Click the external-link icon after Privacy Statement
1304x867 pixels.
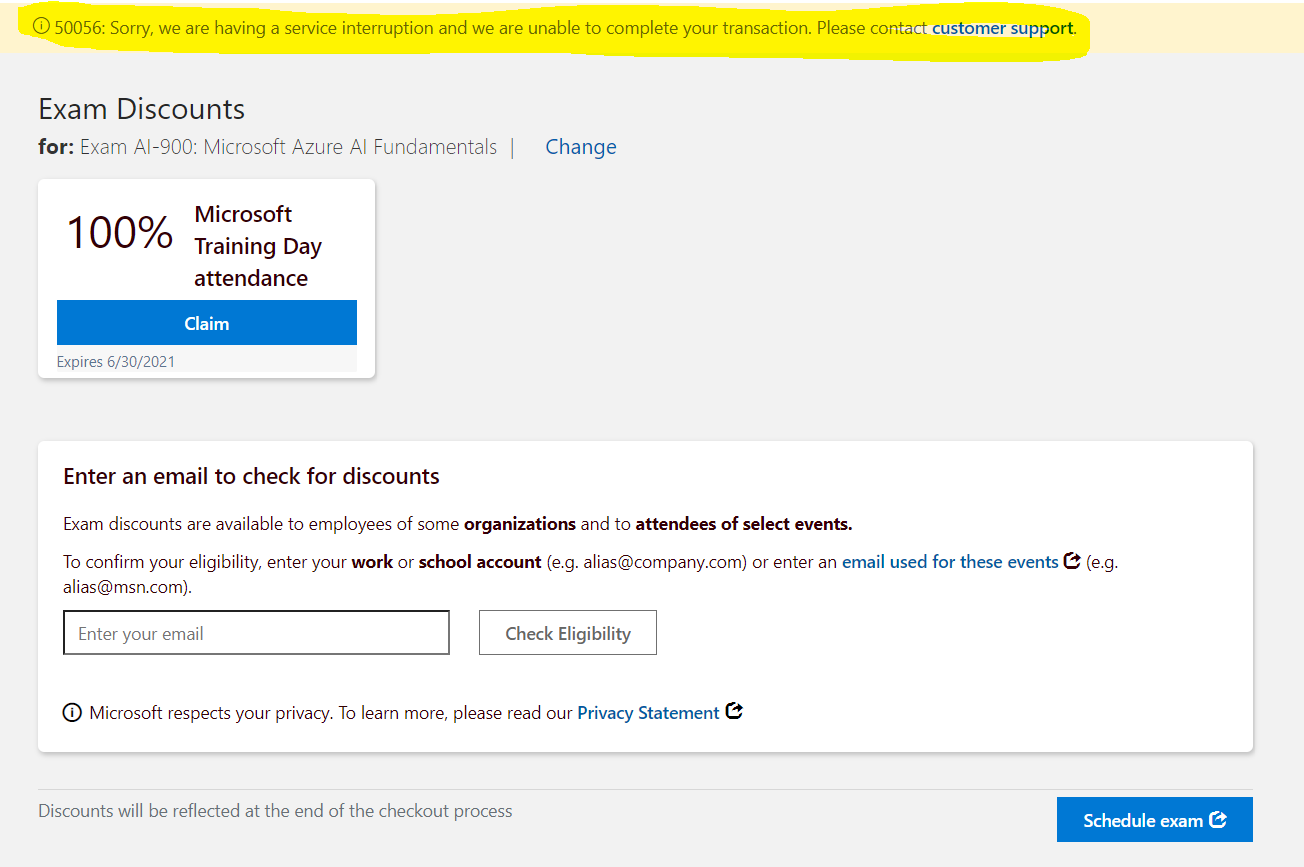pyautogui.click(x=734, y=712)
